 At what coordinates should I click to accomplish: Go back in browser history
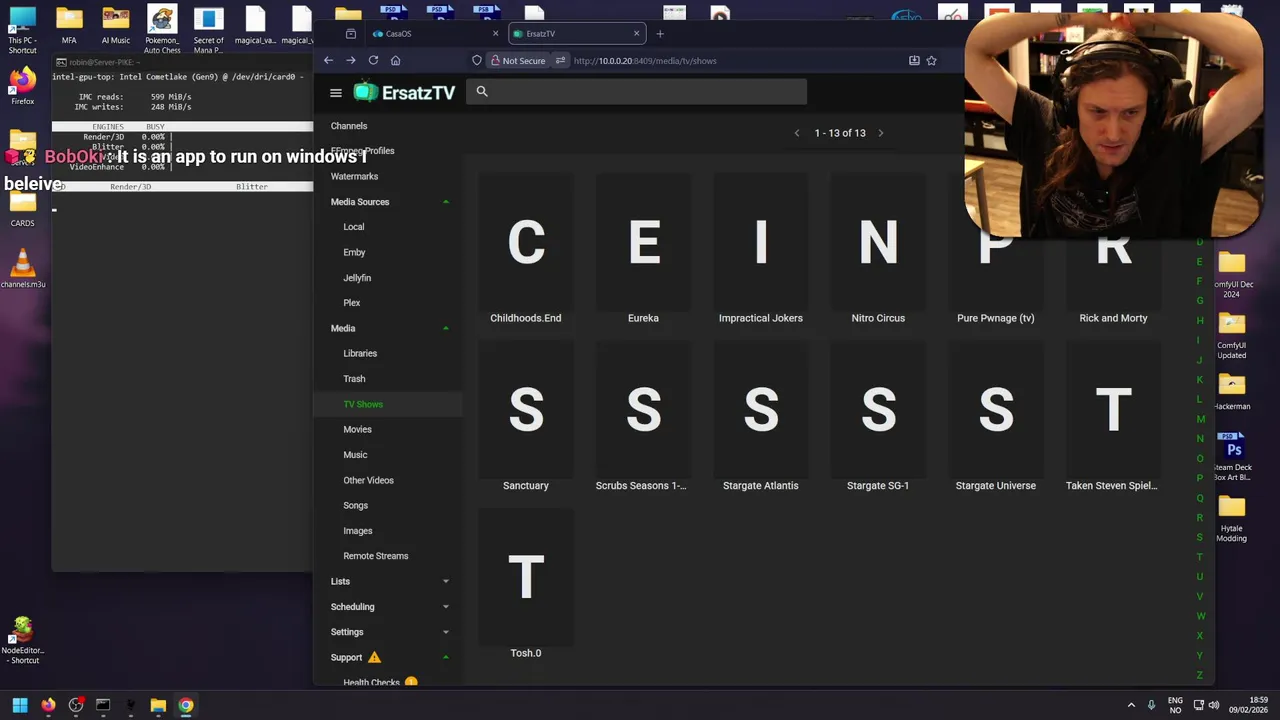[x=328, y=61]
